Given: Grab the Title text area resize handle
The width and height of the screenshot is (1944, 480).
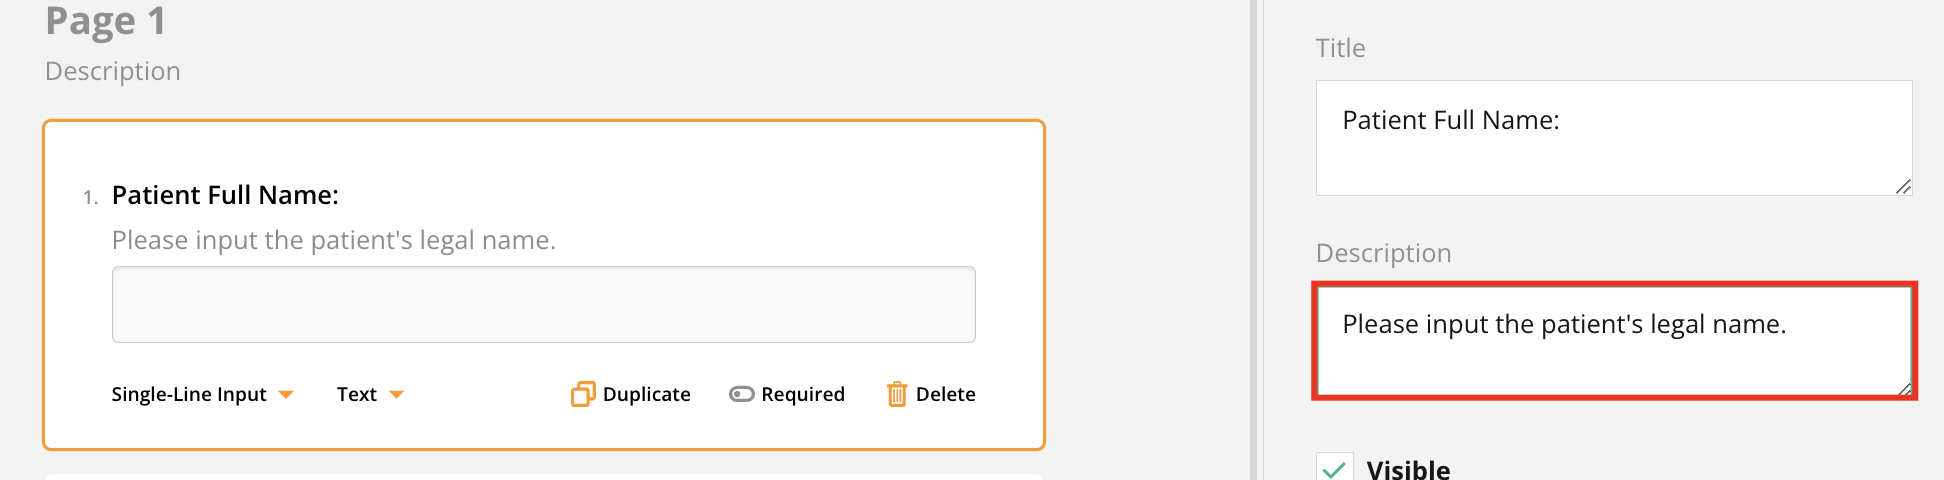Looking at the screenshot, I should [1903, 187].
